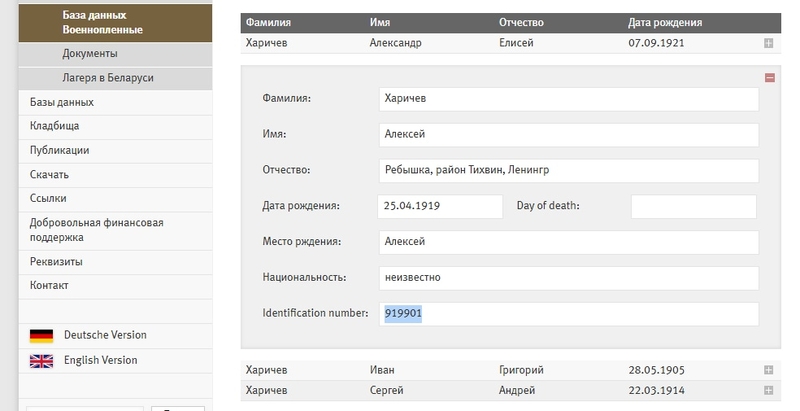The height and width of the screenshot is (411, 800).
Task: Open the Кладбища page
Action: (x=55, y=126)
